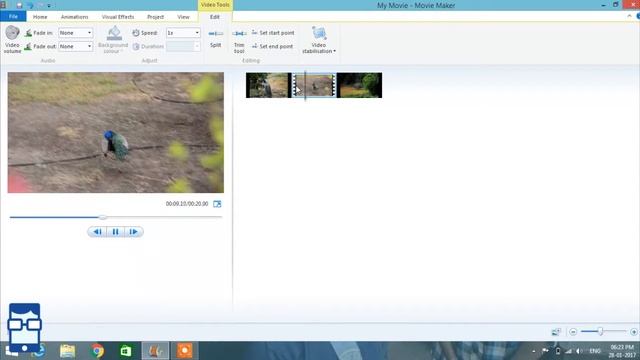Click the preview seek bar handle
640x360 pixels.
(x=103, y=217)
